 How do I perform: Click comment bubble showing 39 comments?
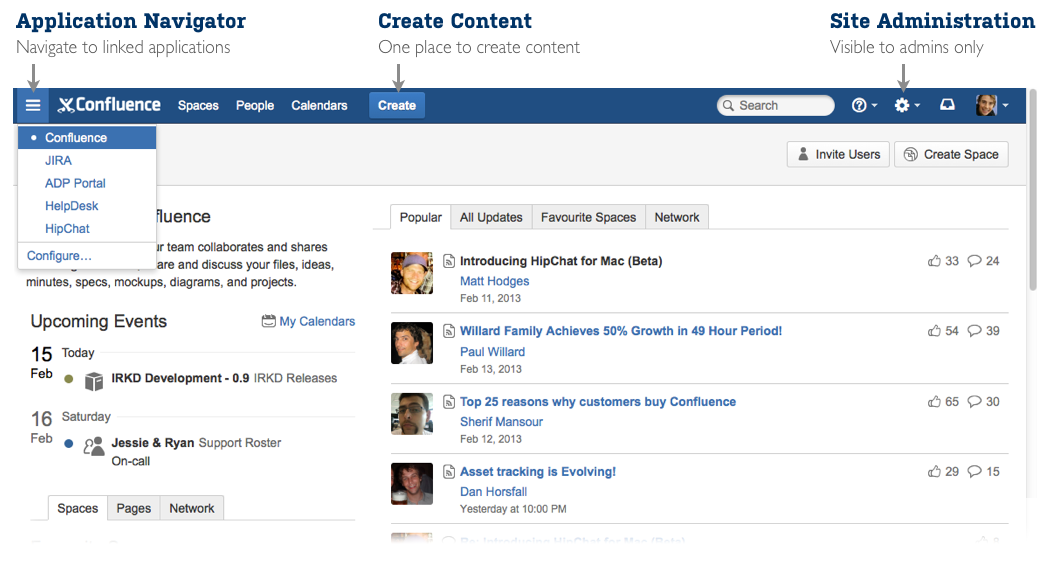tap(974, 331)
